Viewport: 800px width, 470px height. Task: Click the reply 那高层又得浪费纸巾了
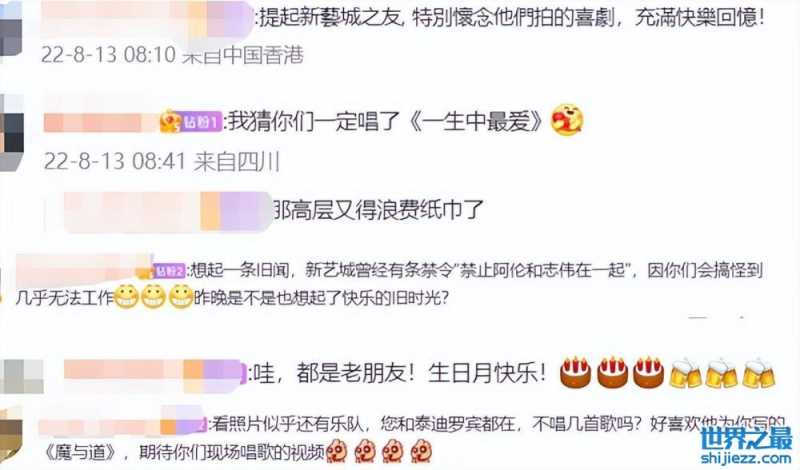379,210
